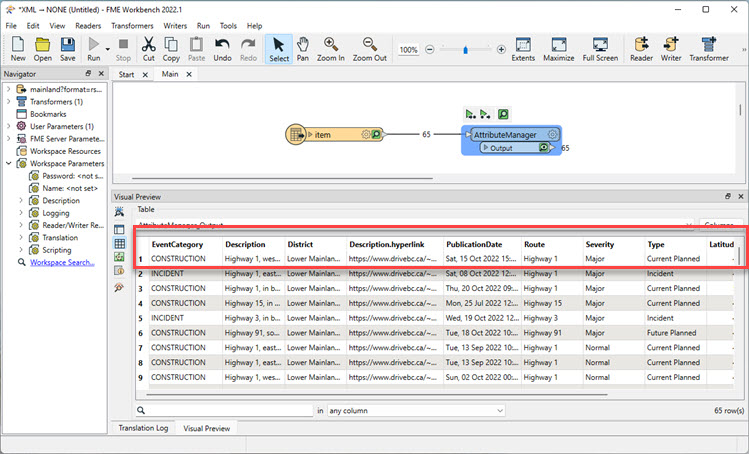Click the Copy toolbar icon
Screen dimensions: 749x454
(171, 49)
